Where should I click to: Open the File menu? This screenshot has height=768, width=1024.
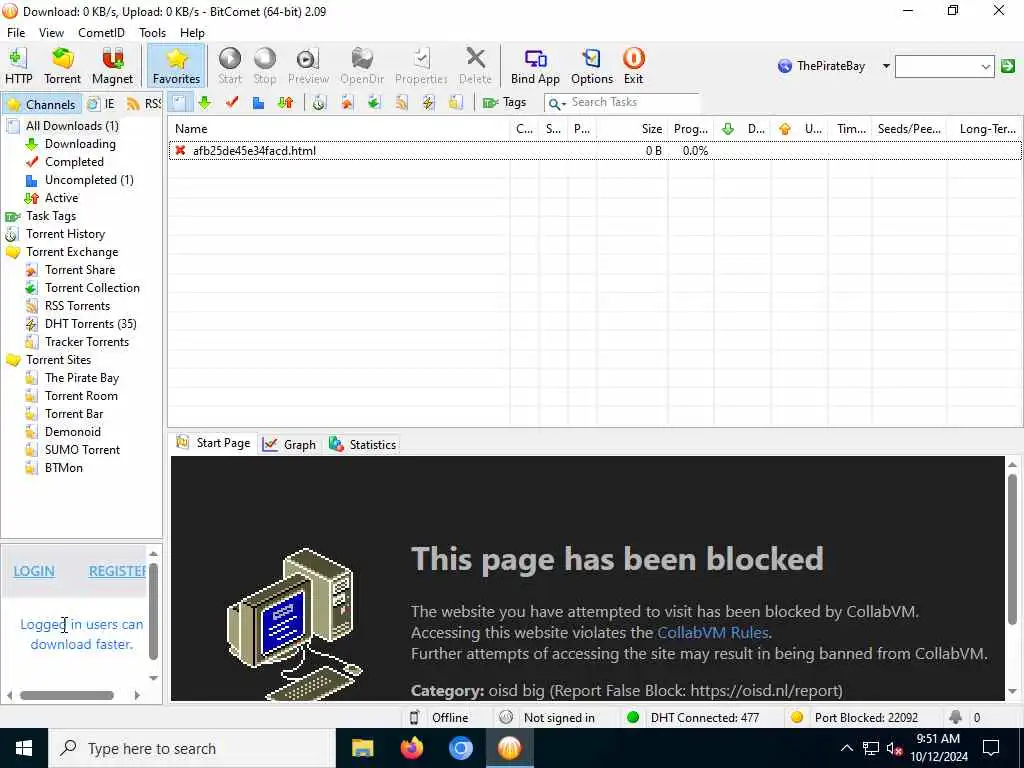point(16,33)
